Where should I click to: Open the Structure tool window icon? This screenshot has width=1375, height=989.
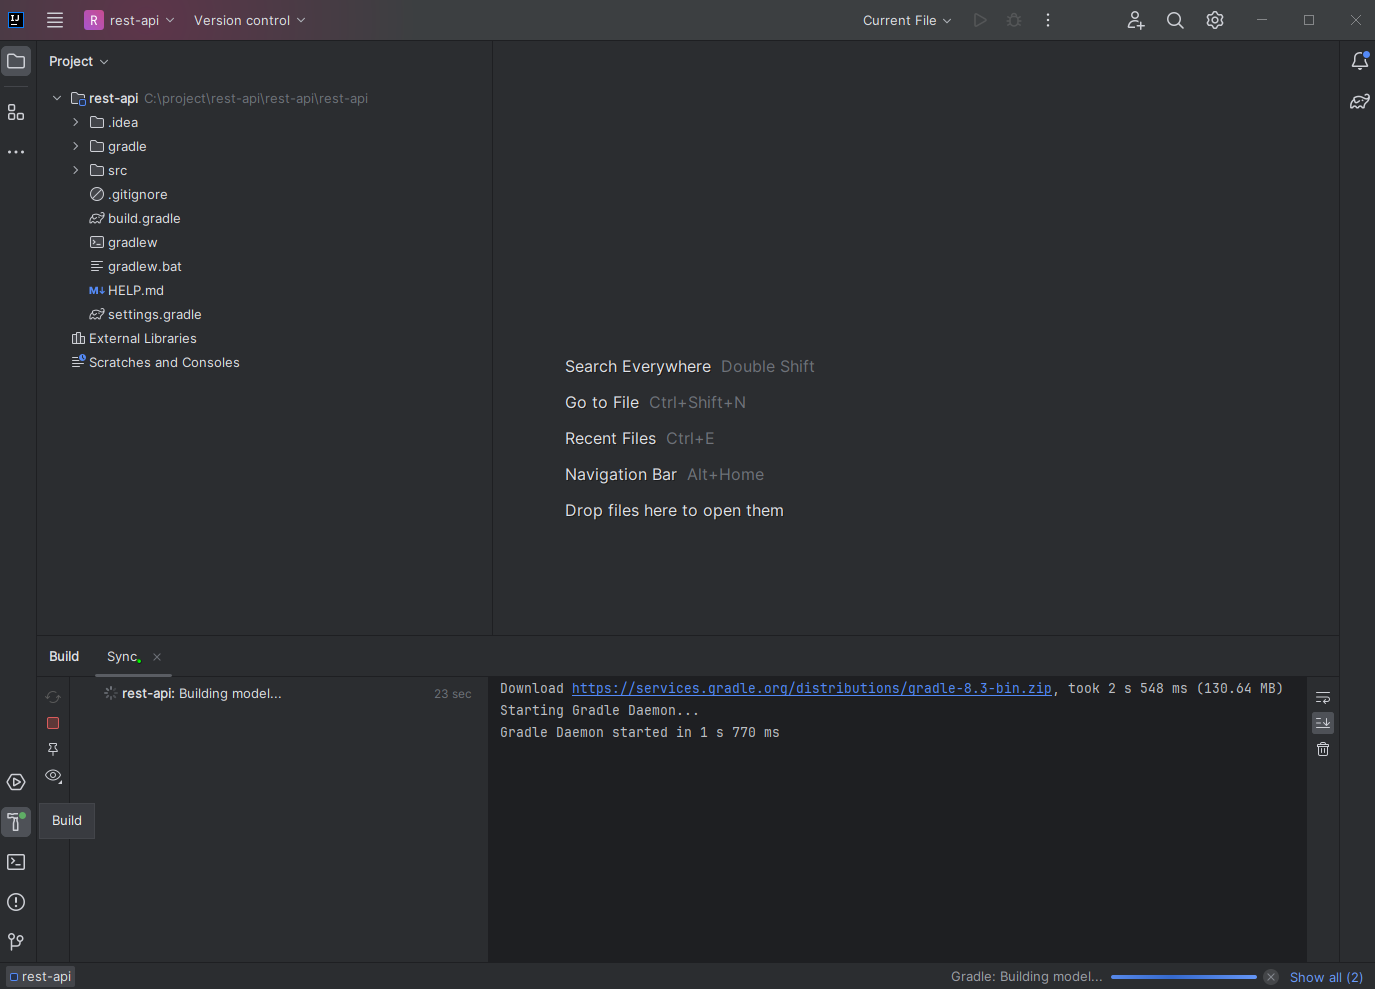click(16, 112)
